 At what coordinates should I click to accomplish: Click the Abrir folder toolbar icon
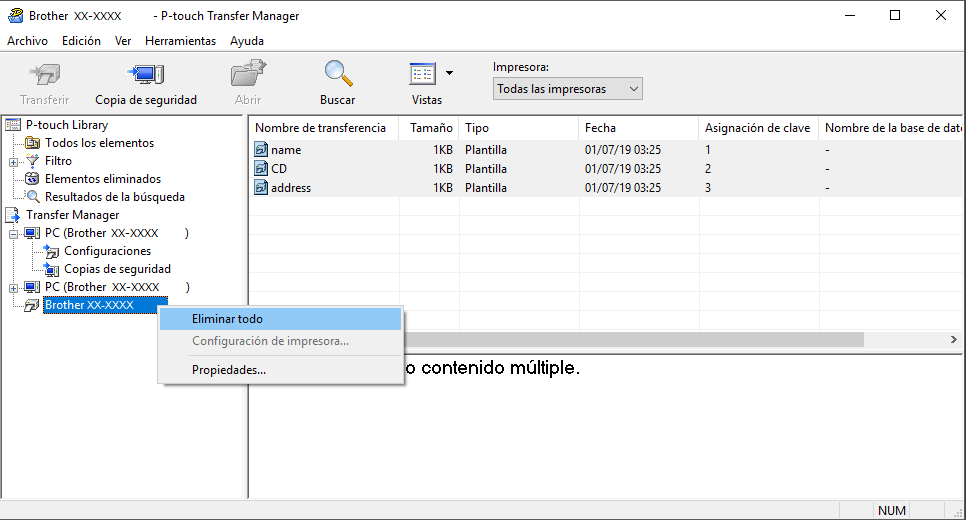tap(248, 73)
